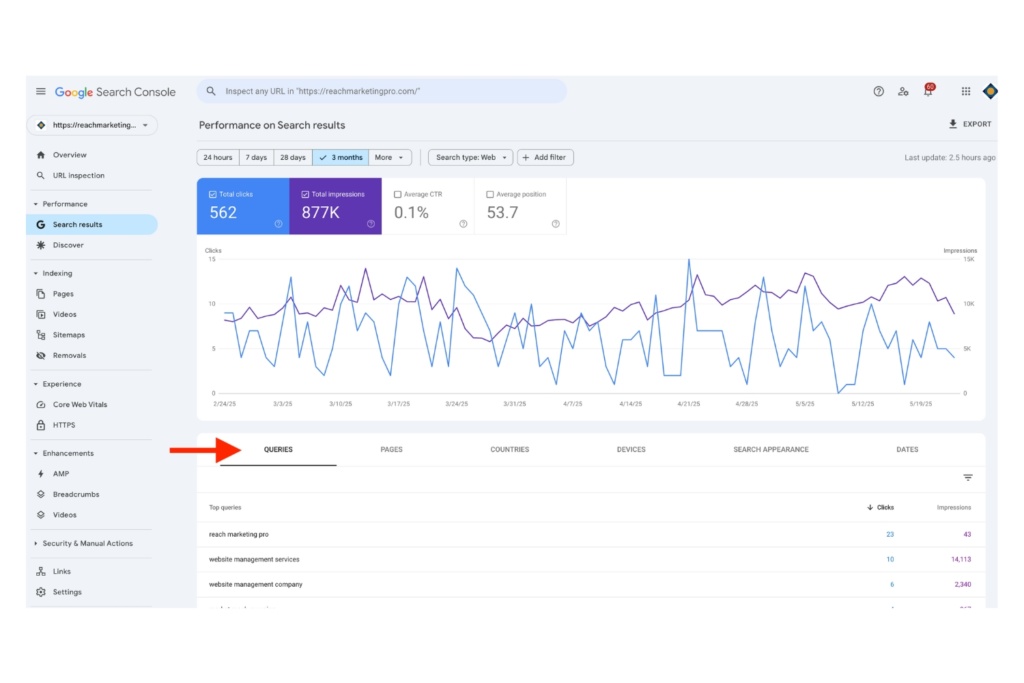The width and height of the screenshot is (1024, 683).
Task: Open the 'reach marketing pro' query row
Action: click(x=591, y=534)
